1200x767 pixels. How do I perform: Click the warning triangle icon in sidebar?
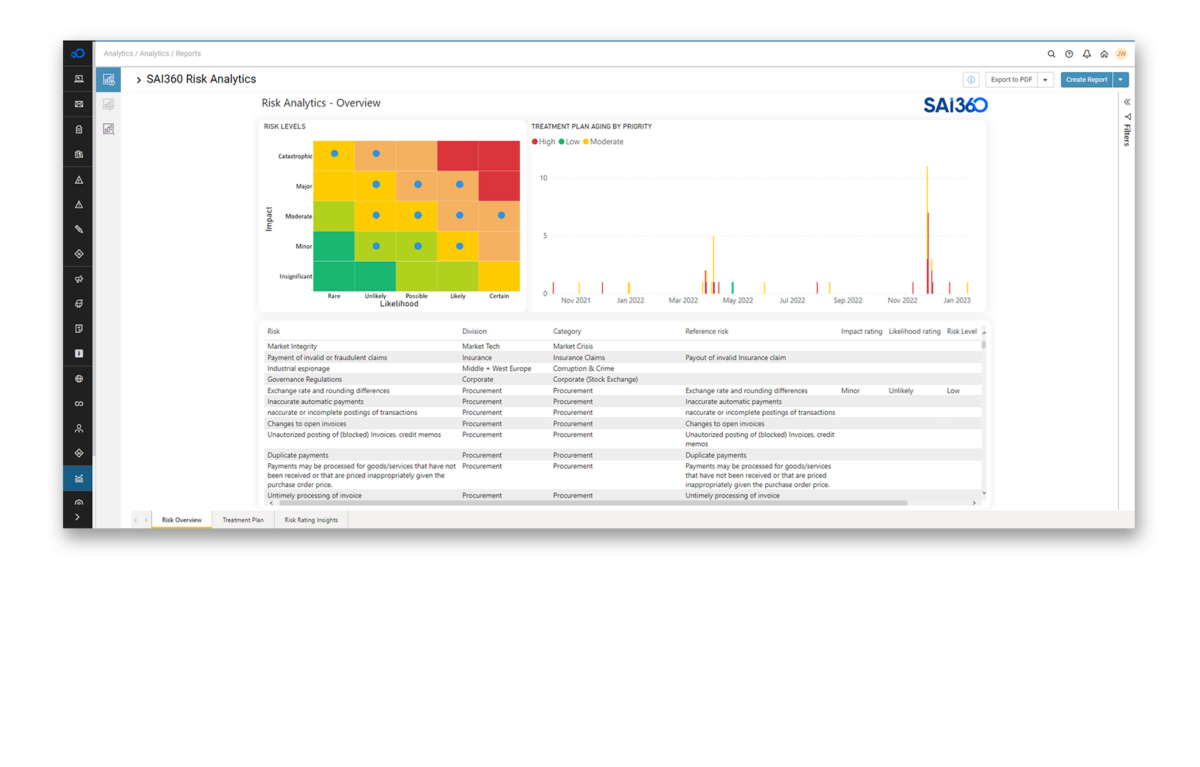(x=77, y=179)
